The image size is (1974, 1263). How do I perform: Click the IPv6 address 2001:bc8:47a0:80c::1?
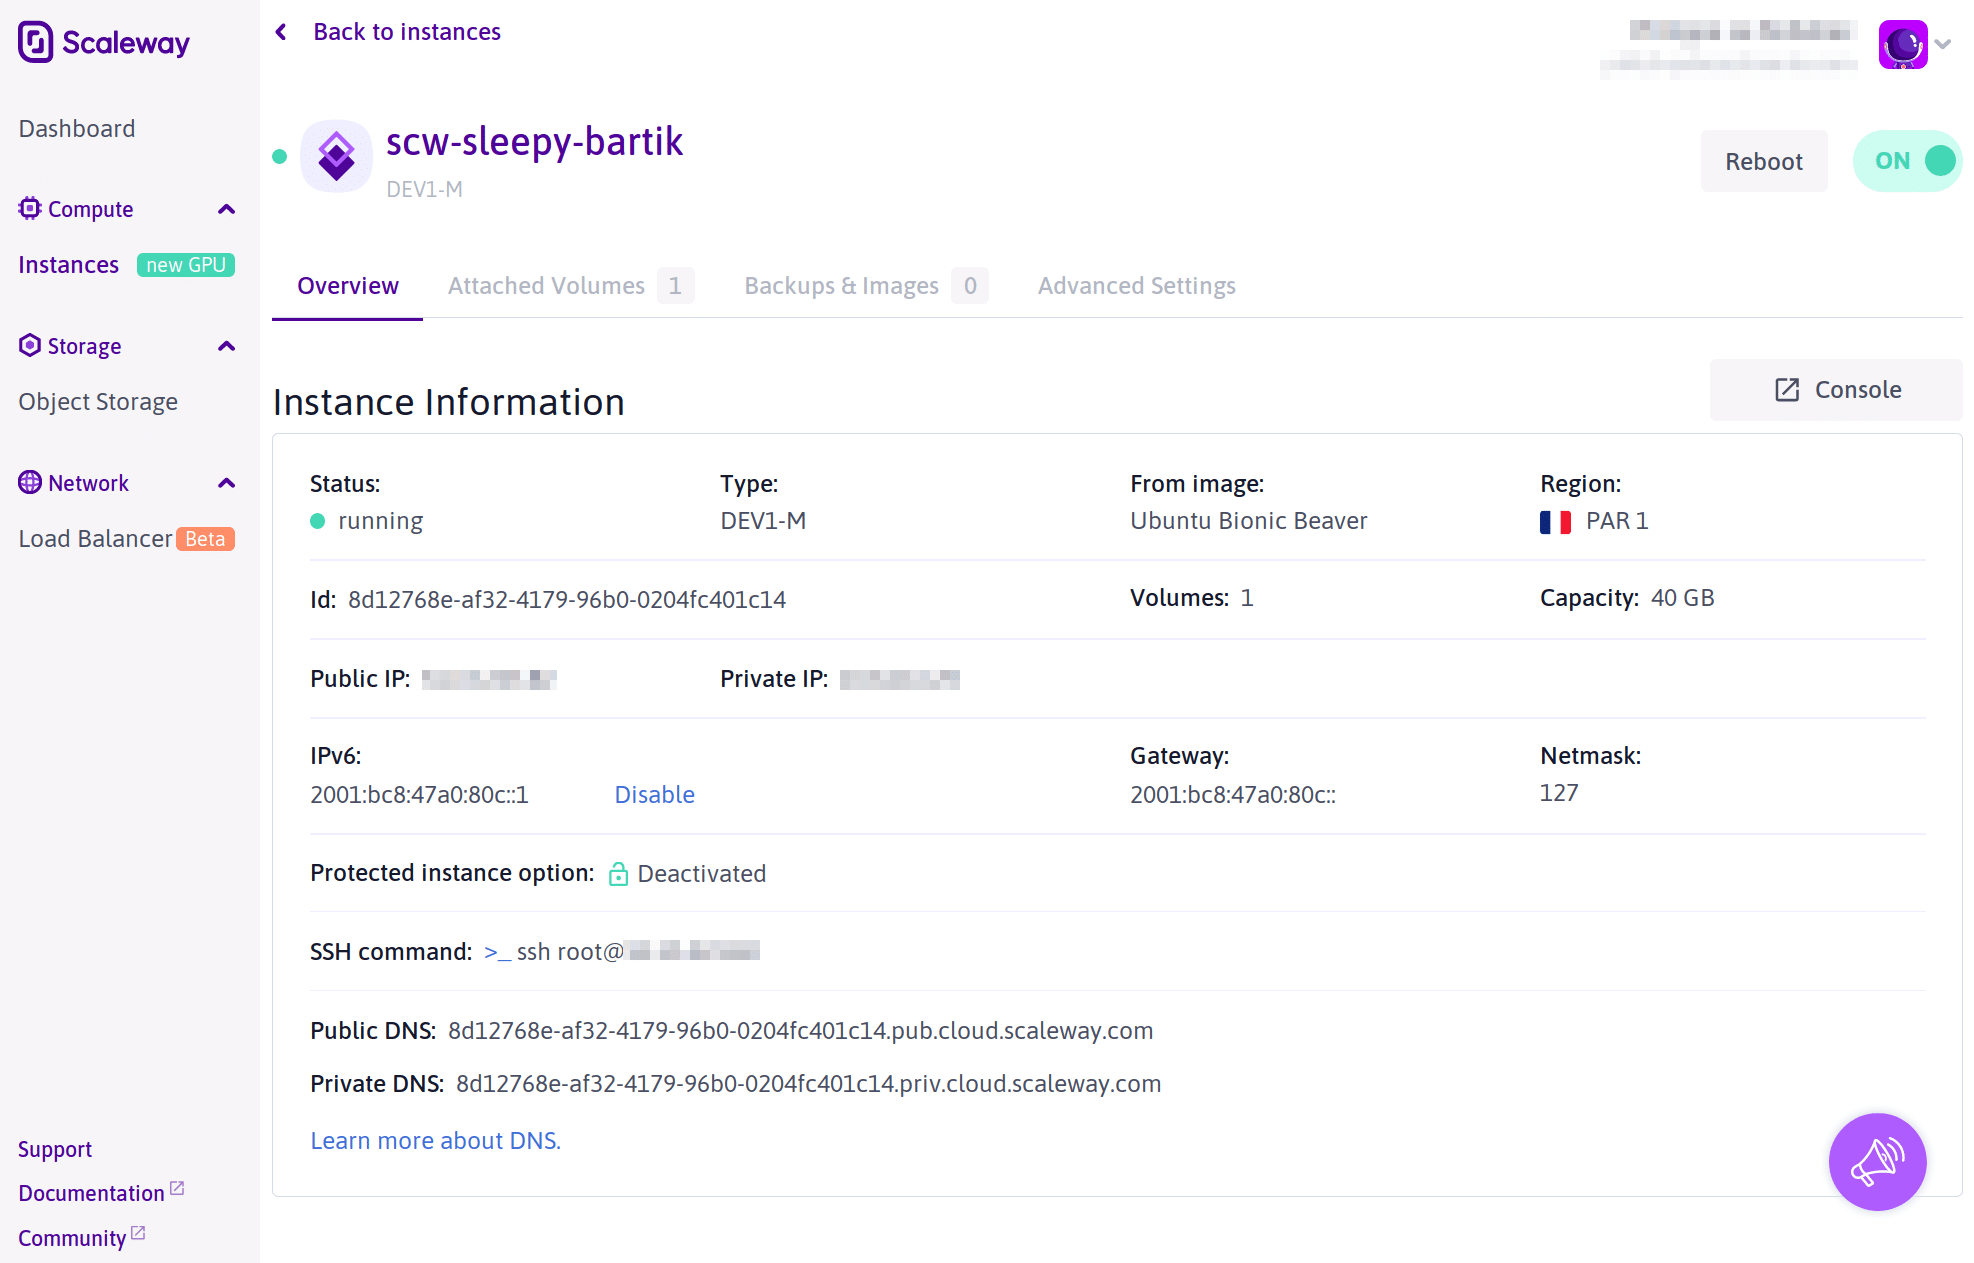419,795
